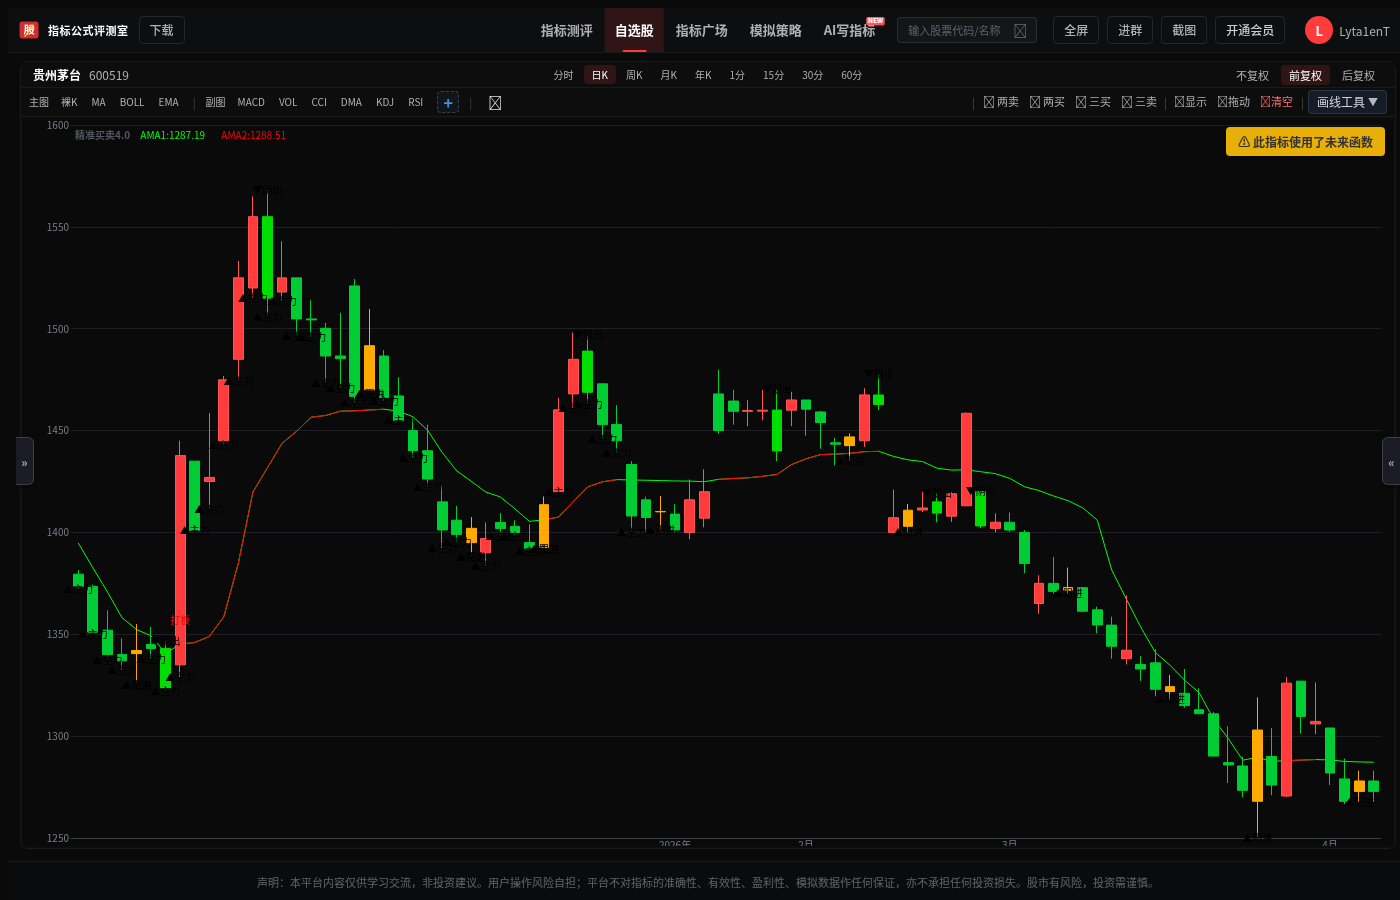The width and height of the screenshot is (1400, 900).
Task: Select 不复权 price adjustment mode
Action: (1252, 76)
